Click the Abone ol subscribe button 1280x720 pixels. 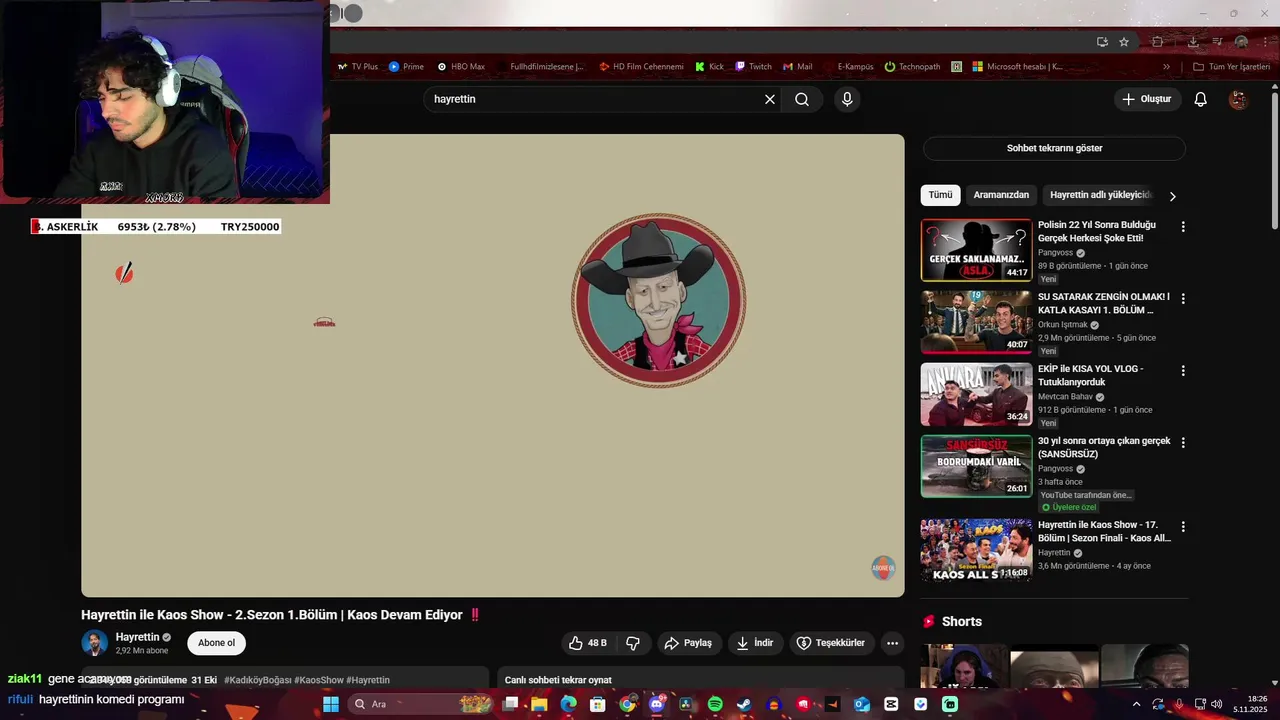(x=217, y=643)
